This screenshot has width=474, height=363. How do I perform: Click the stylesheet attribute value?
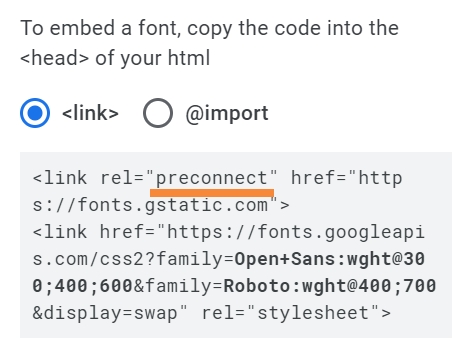tap(313, 313)
